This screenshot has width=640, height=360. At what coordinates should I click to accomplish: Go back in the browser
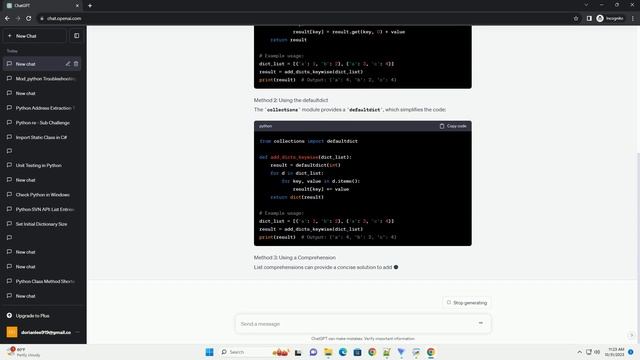(x=7, y=18)
